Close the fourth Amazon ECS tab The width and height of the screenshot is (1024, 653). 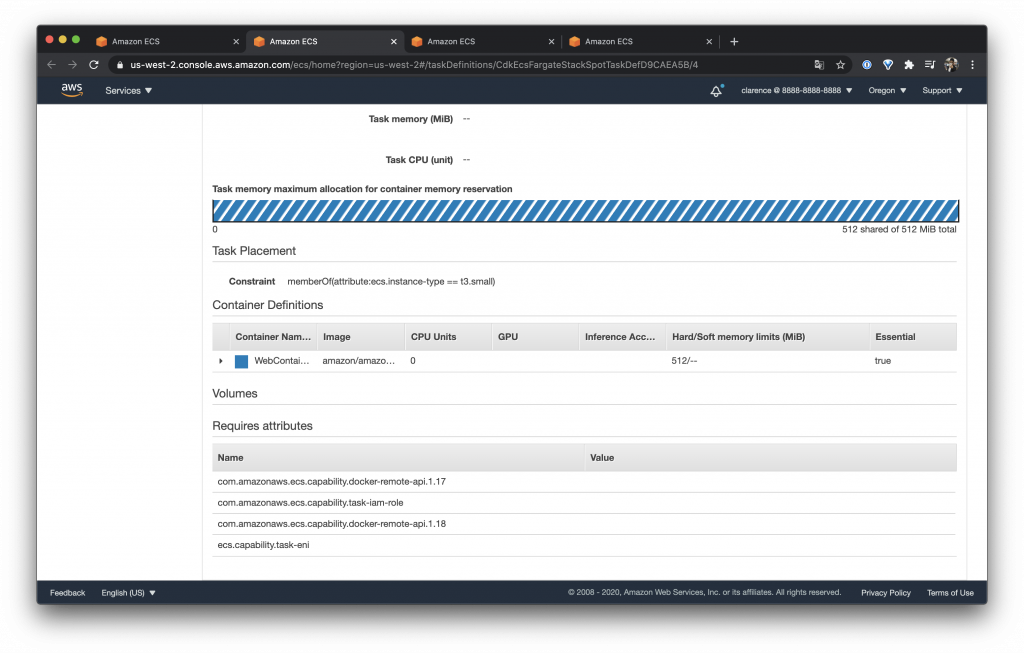pyautogui.click(x=709, y=41)
